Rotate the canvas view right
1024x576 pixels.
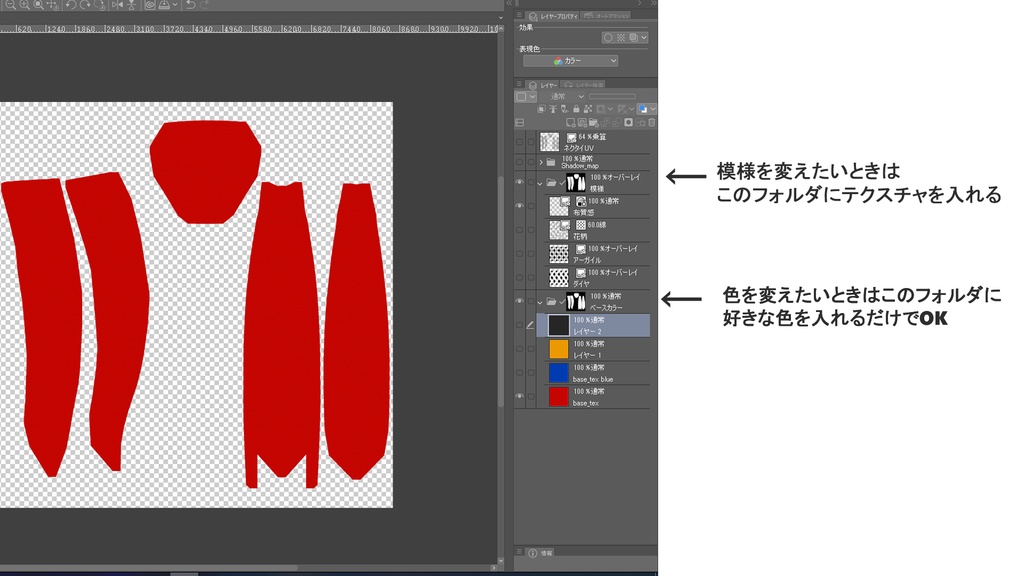point(85,5)
